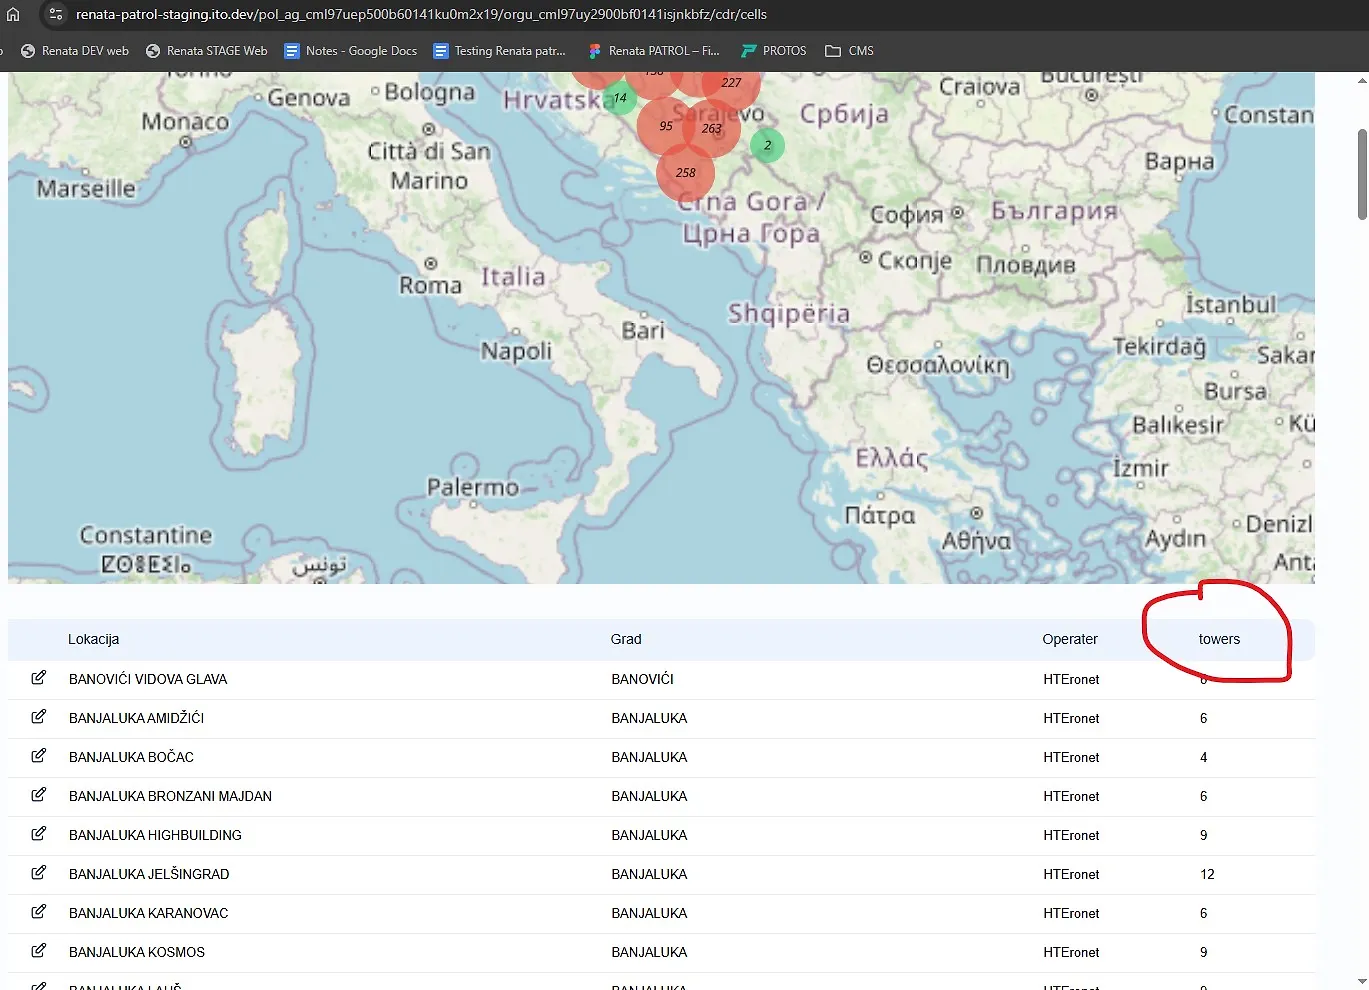
Task: Open Renata DEV web bookmark
Action: point(75,51)
